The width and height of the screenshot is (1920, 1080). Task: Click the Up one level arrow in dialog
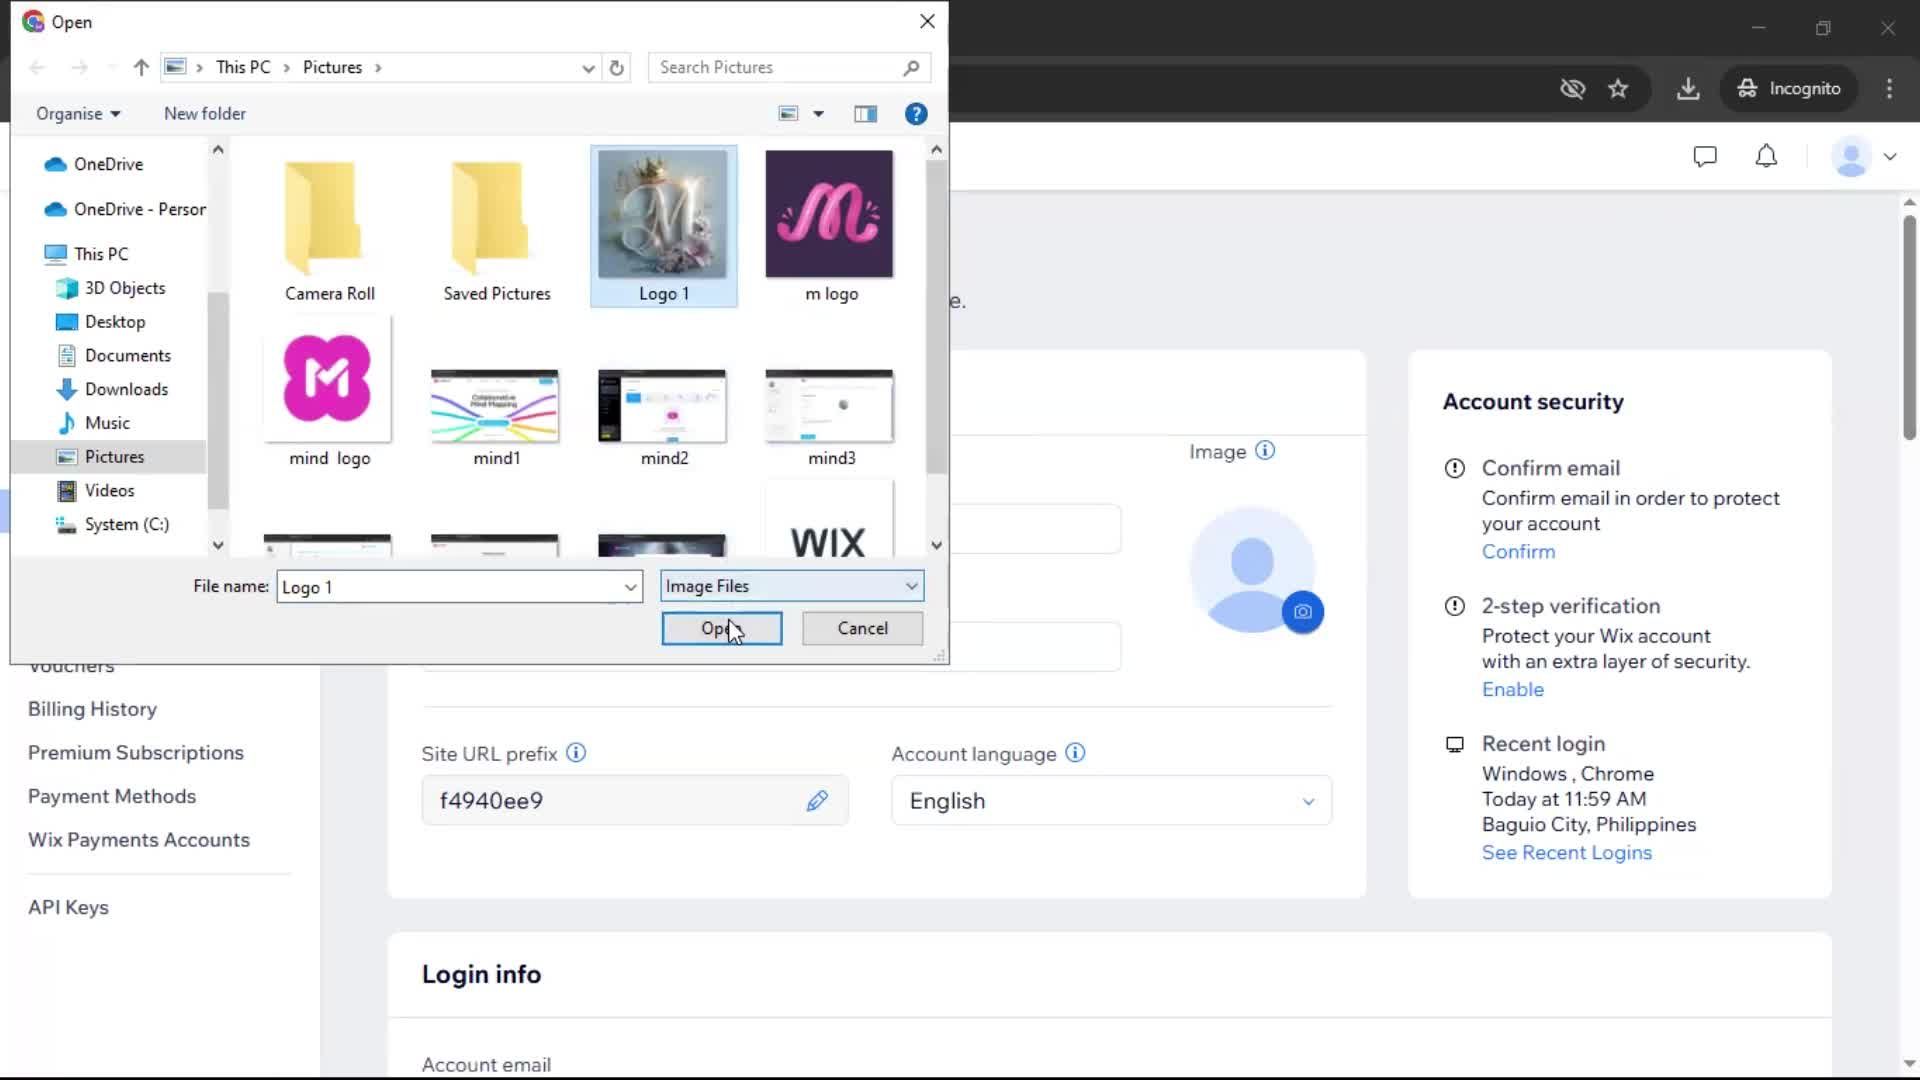[x=141, y=67]
